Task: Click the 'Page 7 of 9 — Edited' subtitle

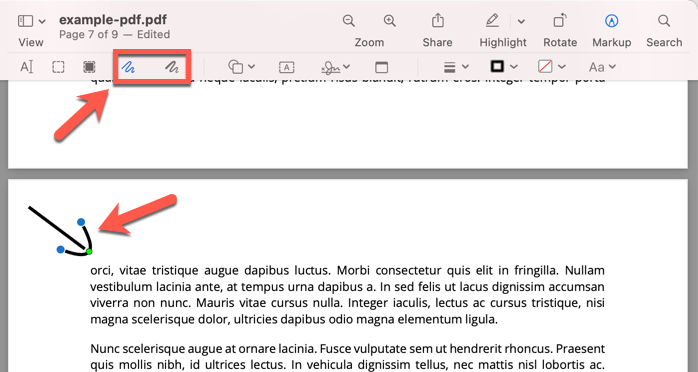Action: 114,35
